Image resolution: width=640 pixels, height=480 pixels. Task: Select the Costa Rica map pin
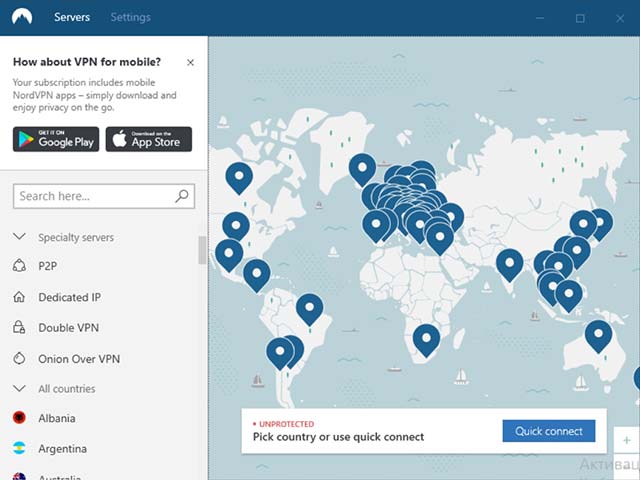257,275
